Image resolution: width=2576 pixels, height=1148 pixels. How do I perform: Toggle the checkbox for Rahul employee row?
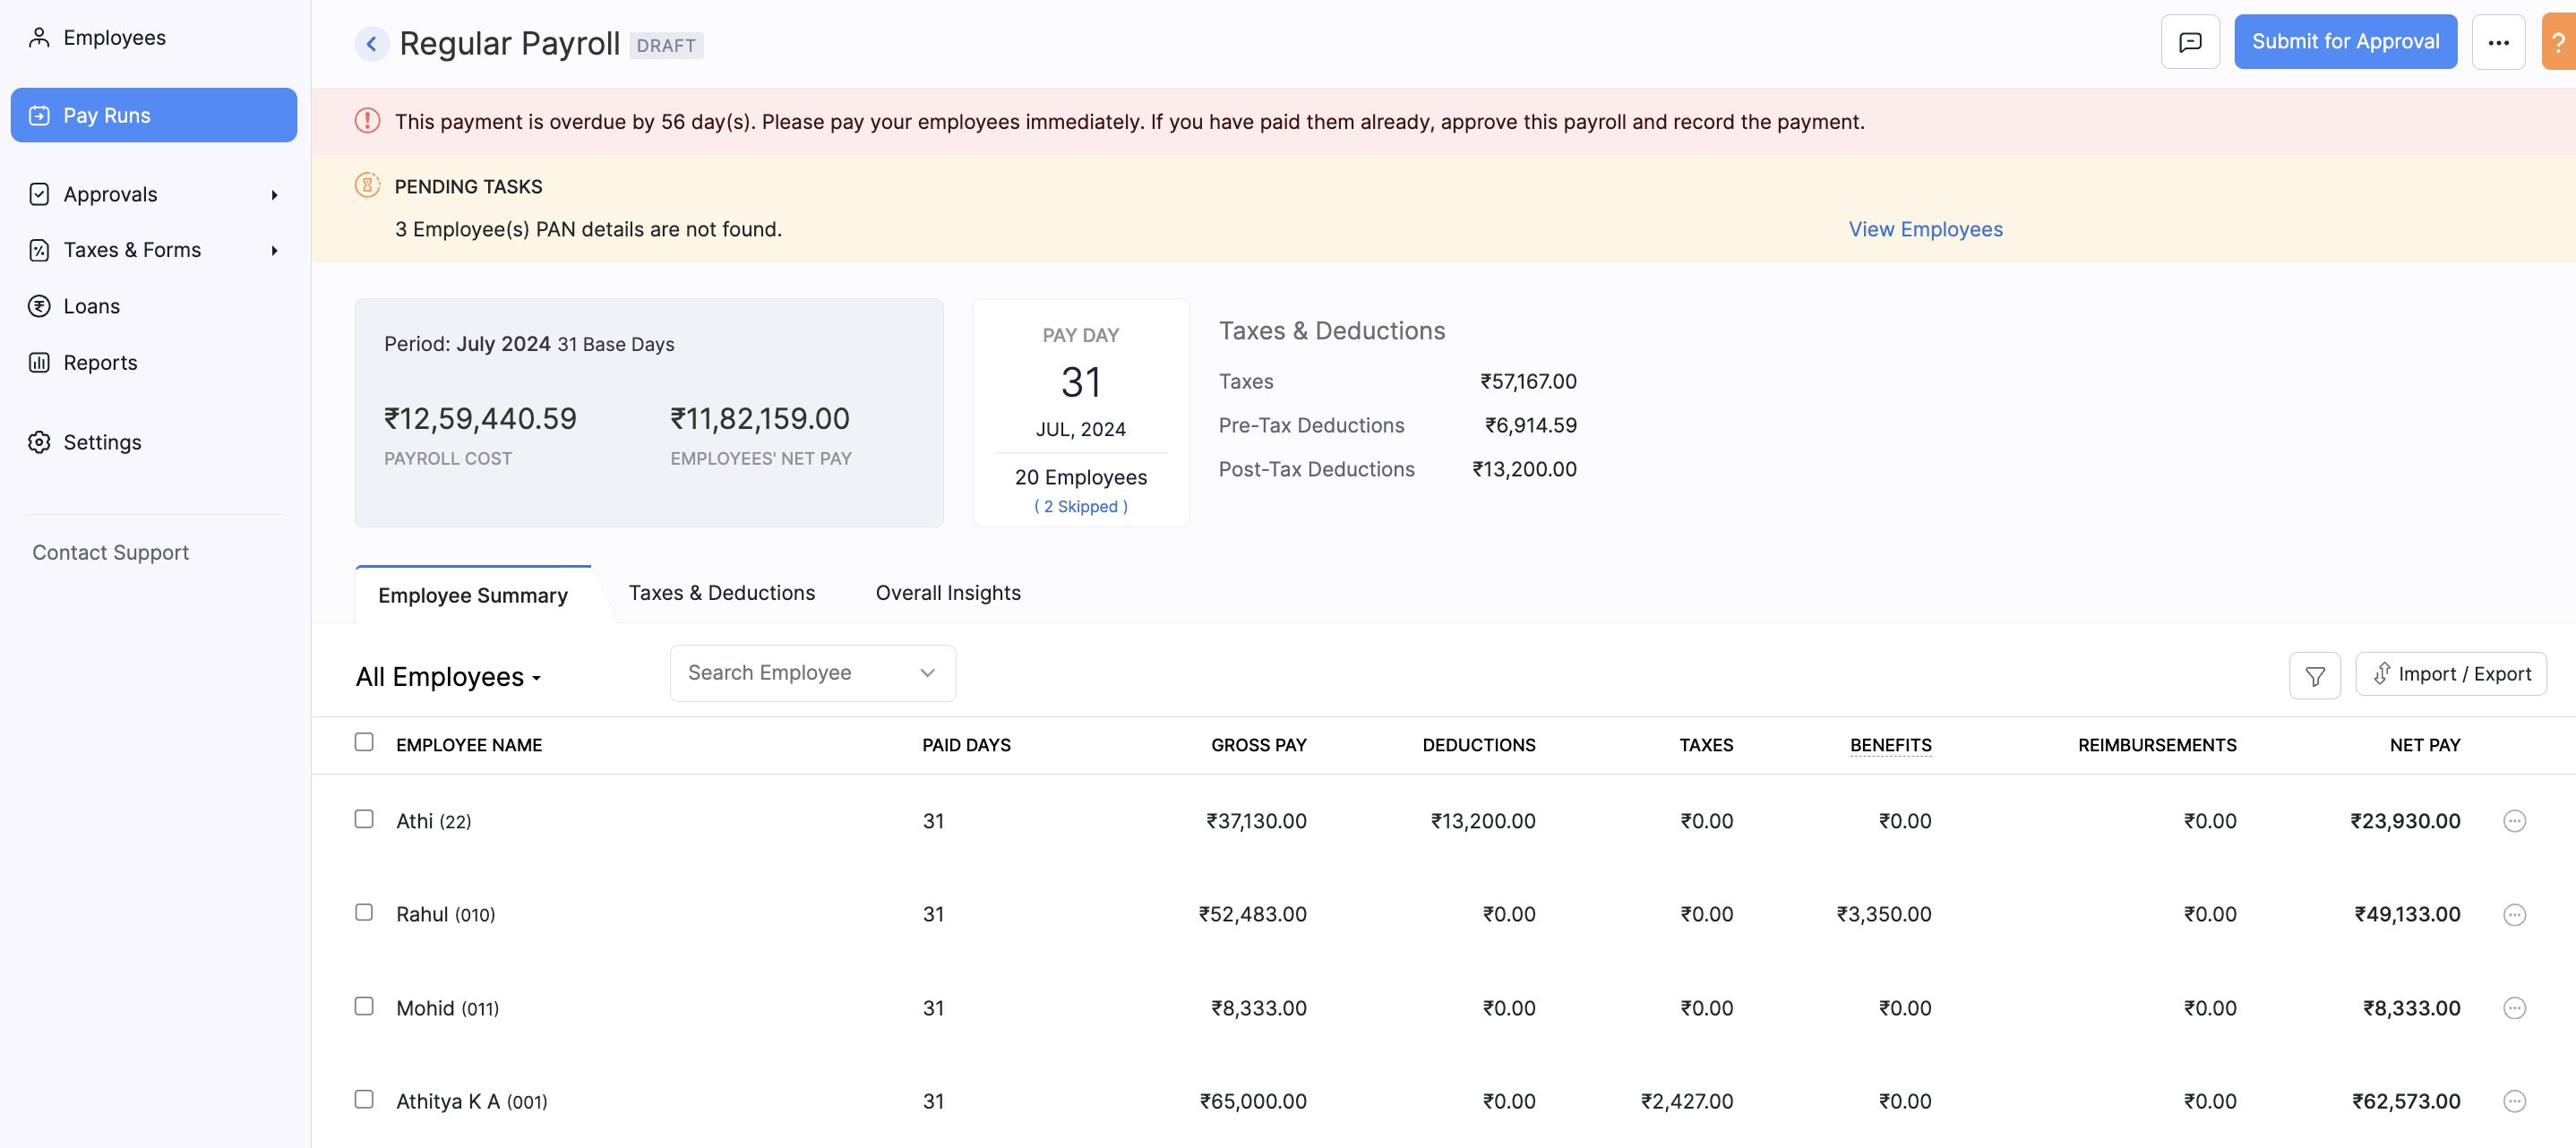click(x=365, y=910)
